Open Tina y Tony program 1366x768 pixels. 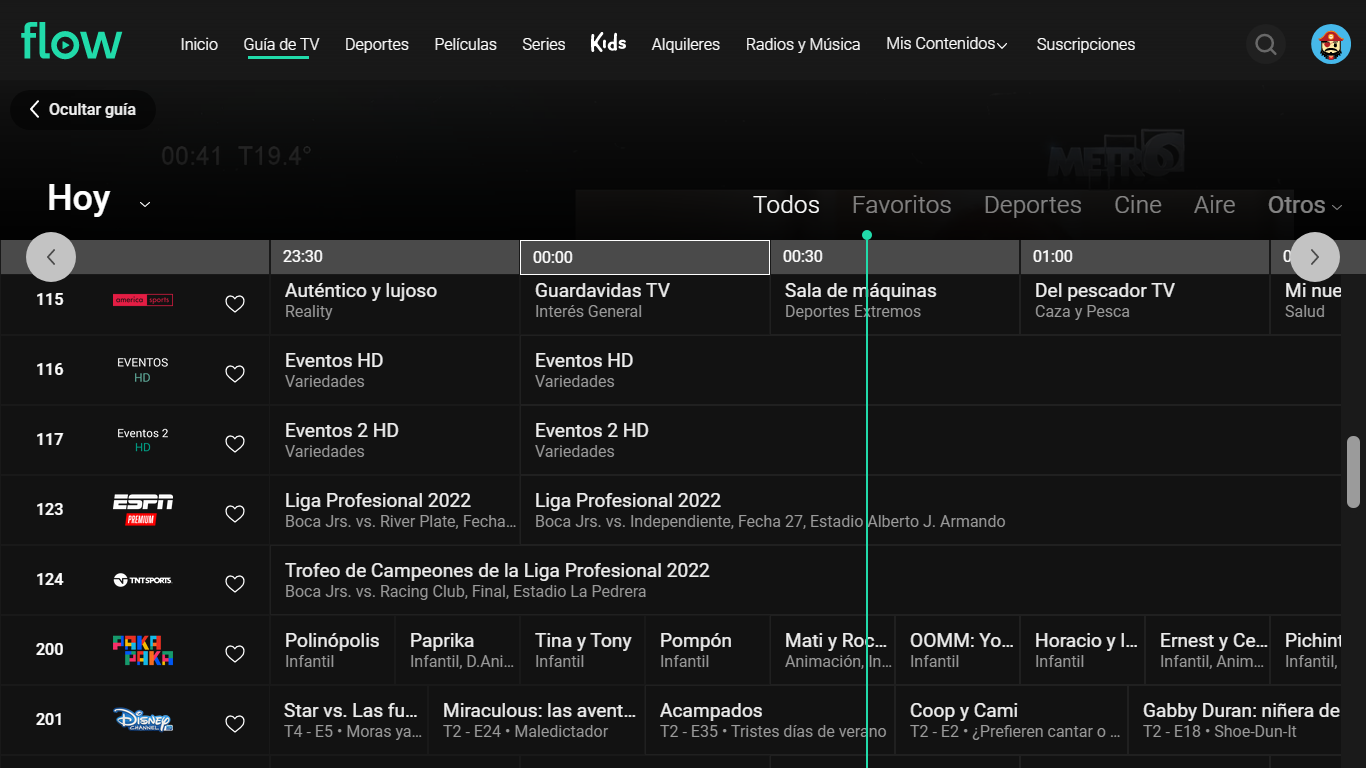(x=583, y=650)
